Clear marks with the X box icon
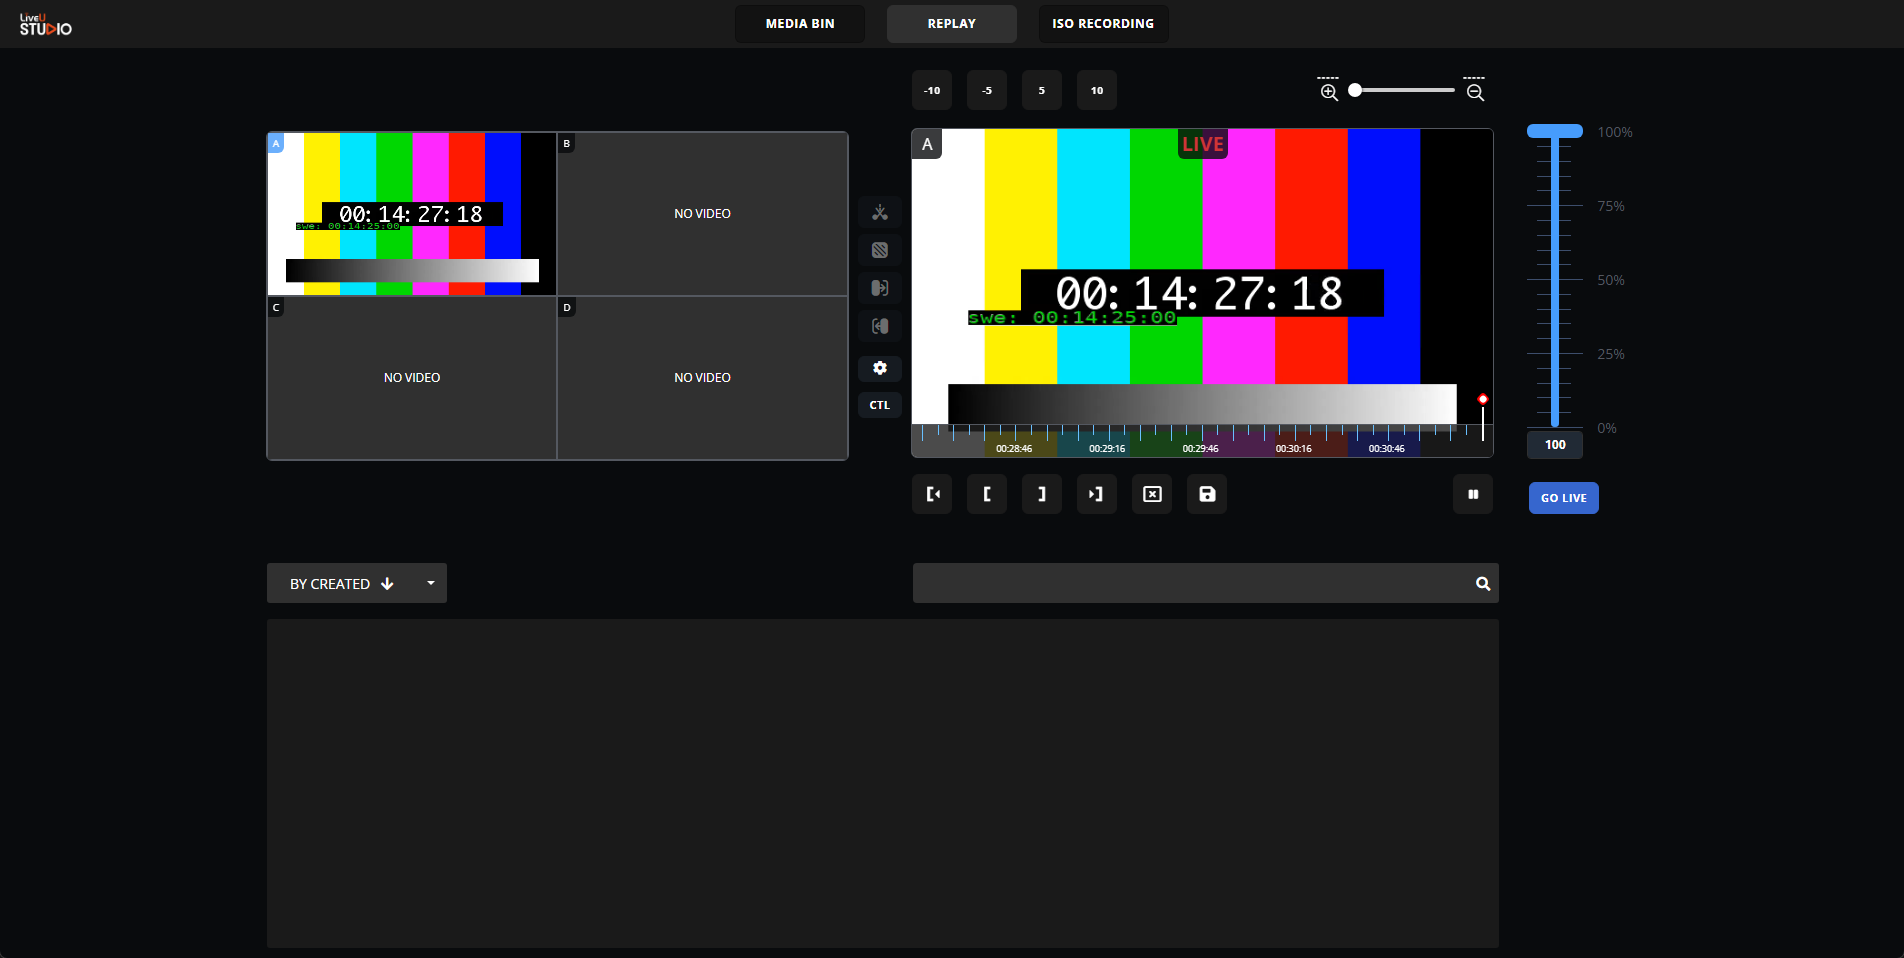The image size is (1904, 958). [x=1152, y=494]
